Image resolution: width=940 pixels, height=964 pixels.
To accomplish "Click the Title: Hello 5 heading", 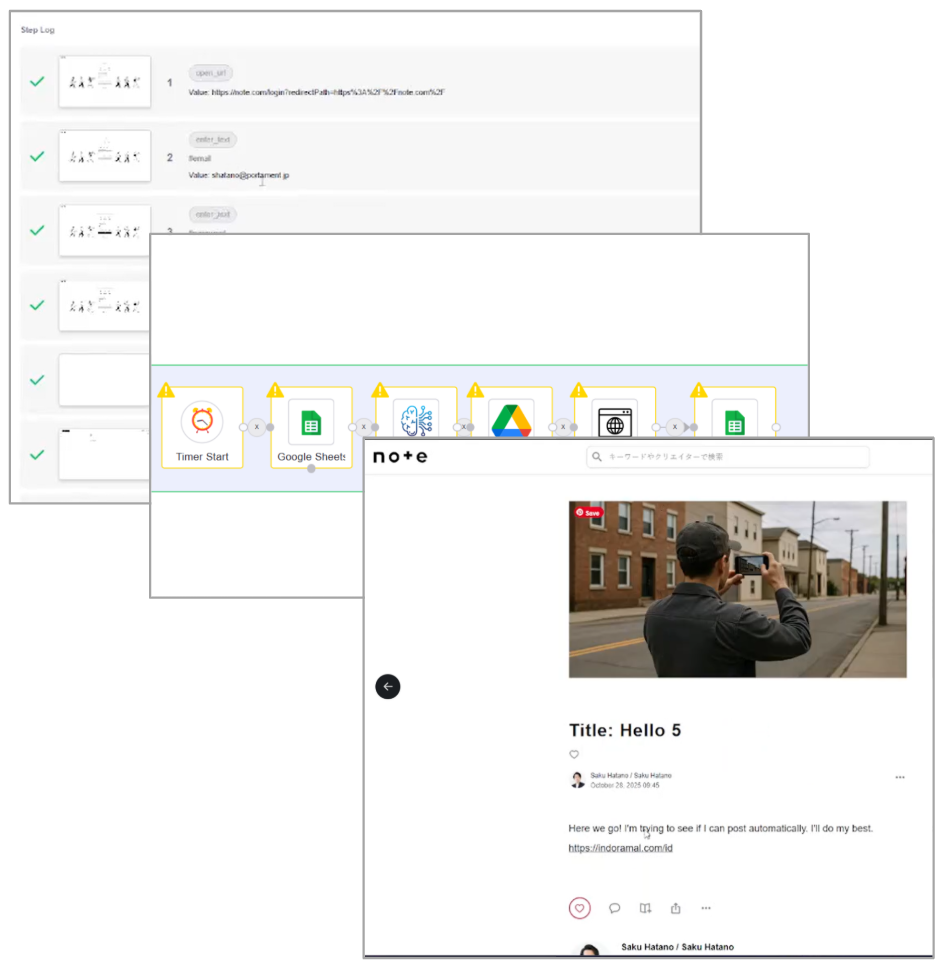I will coord(625,730).
